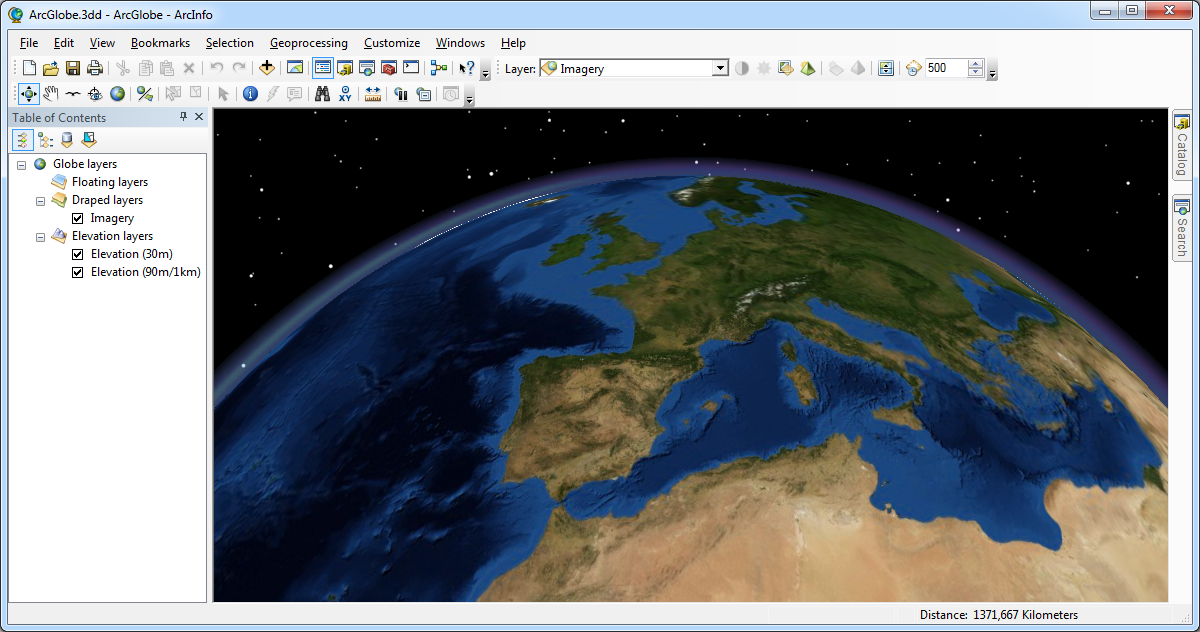This screenshot has width=1200, height=632.
Task: Uncheck the Imagery layer
Action: 78,218
